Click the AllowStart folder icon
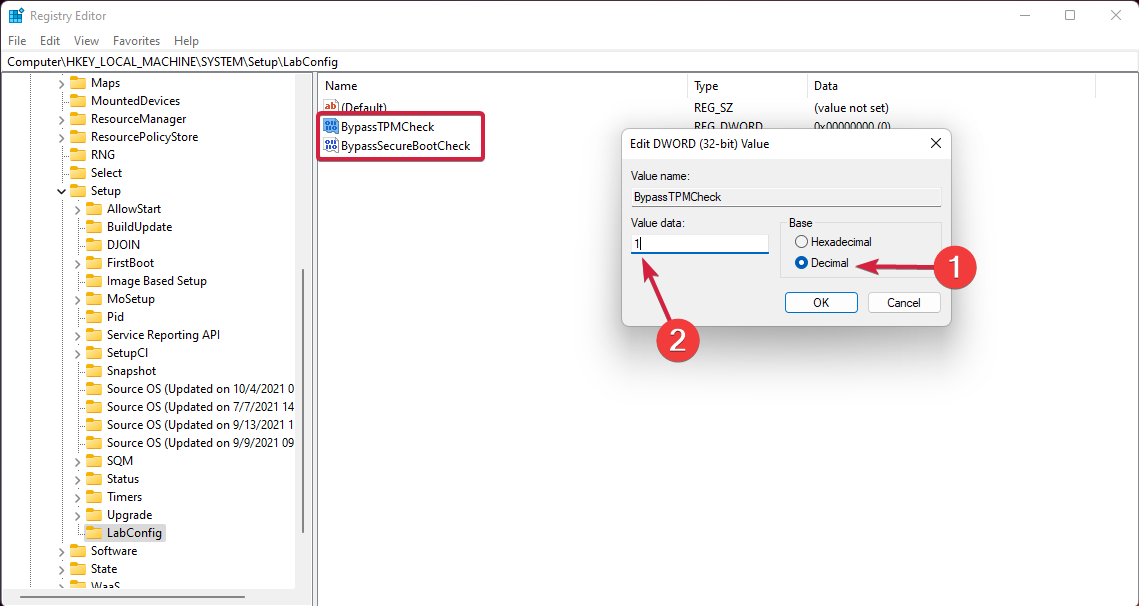 click(94, 209)
